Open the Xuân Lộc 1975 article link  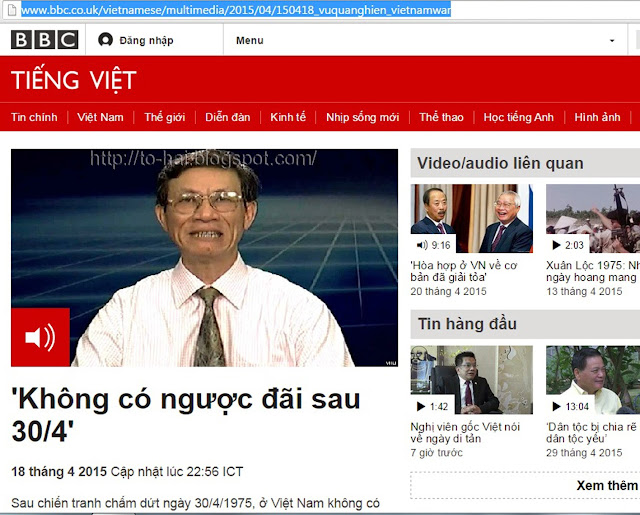point(593,271)
